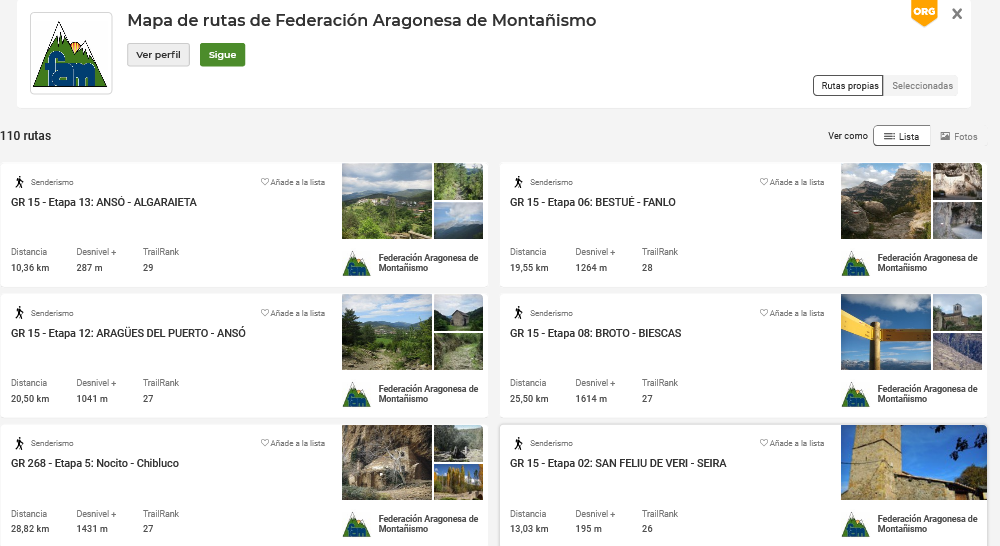
Task: Click author logo on San Feliu de Veri card
Action: 855,524
